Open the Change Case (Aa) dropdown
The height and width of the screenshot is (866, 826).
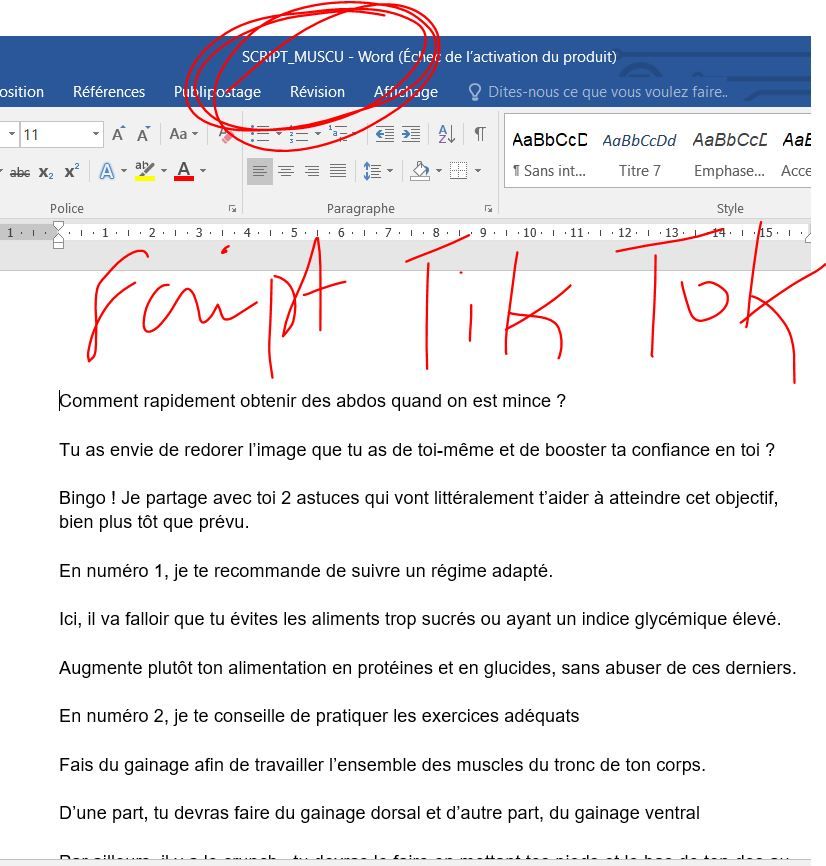(183, 134)
